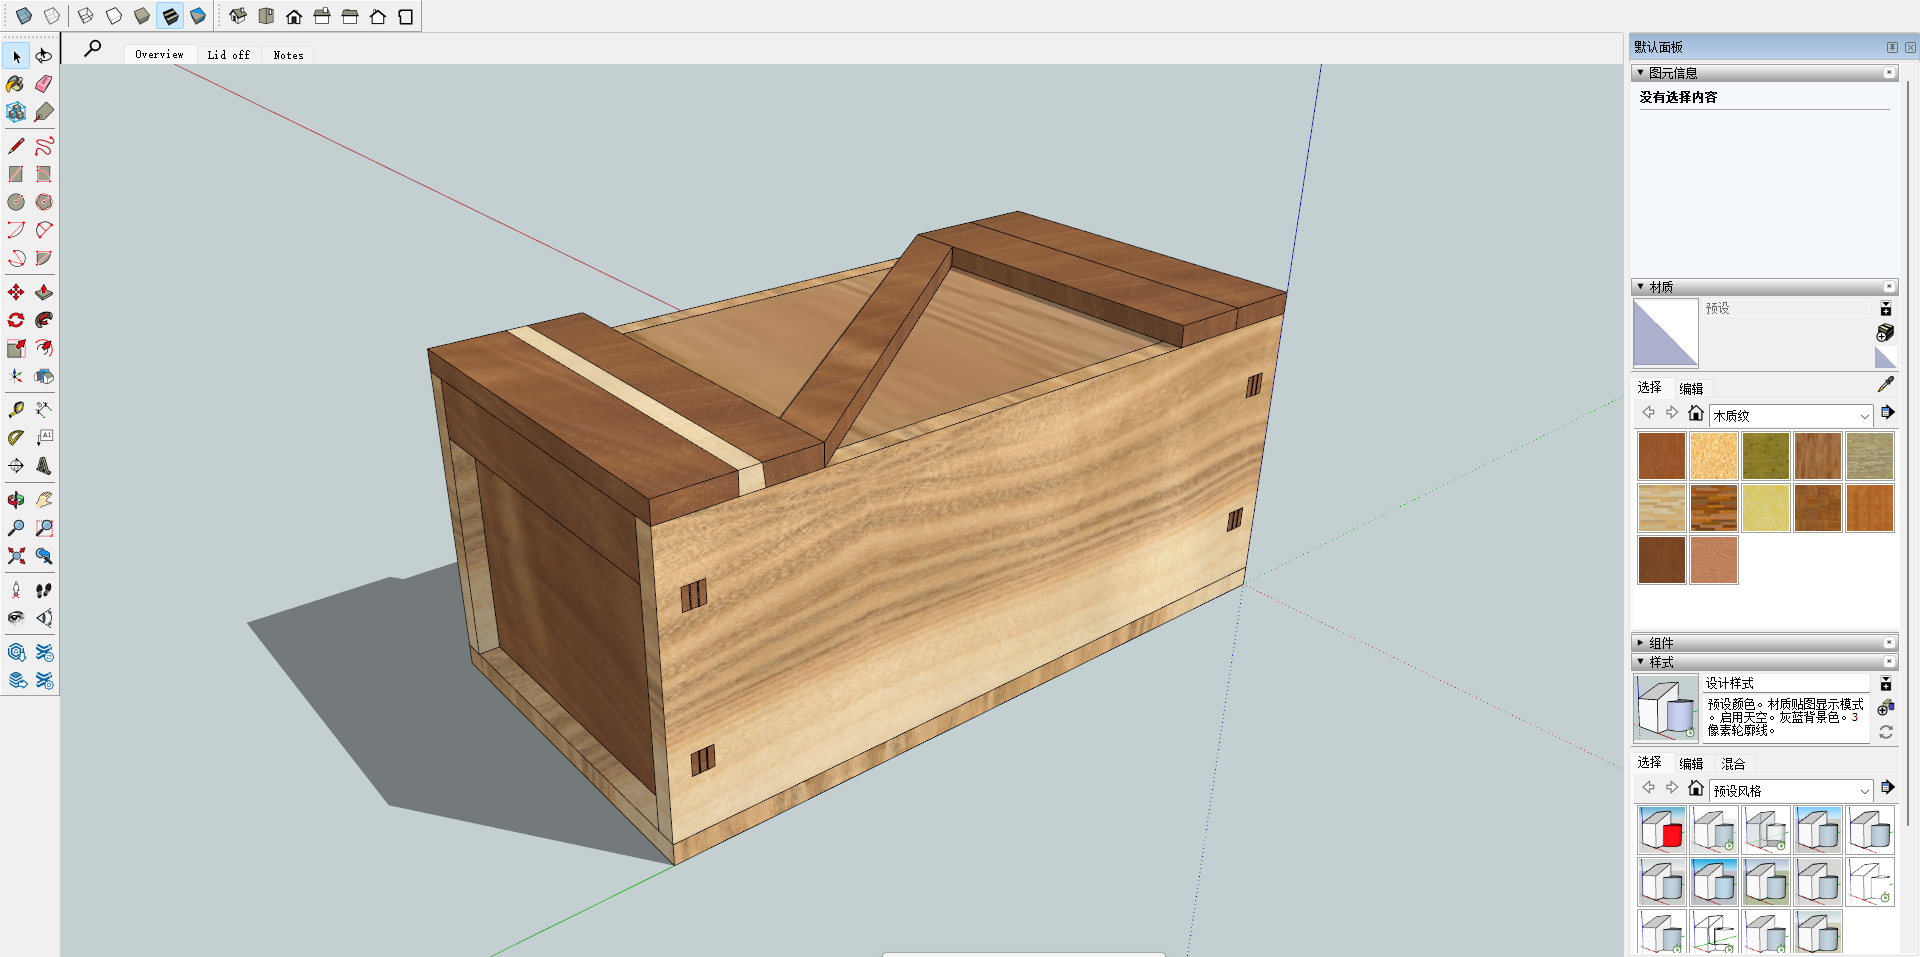The height and width of the screenshot is (957, 1920).
Task: Pick the first brown wood material swatch
Action: tap(1661, 456)
